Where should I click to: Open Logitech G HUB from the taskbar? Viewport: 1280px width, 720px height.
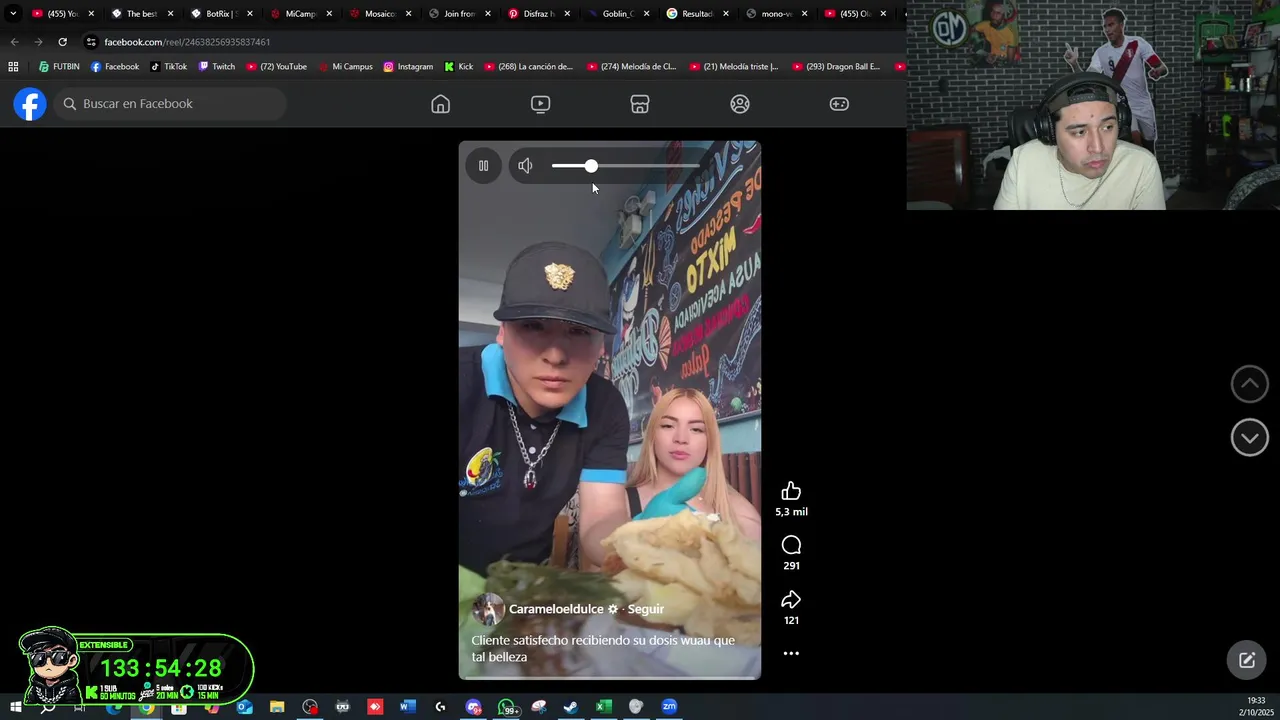click(x=440, y=707)
